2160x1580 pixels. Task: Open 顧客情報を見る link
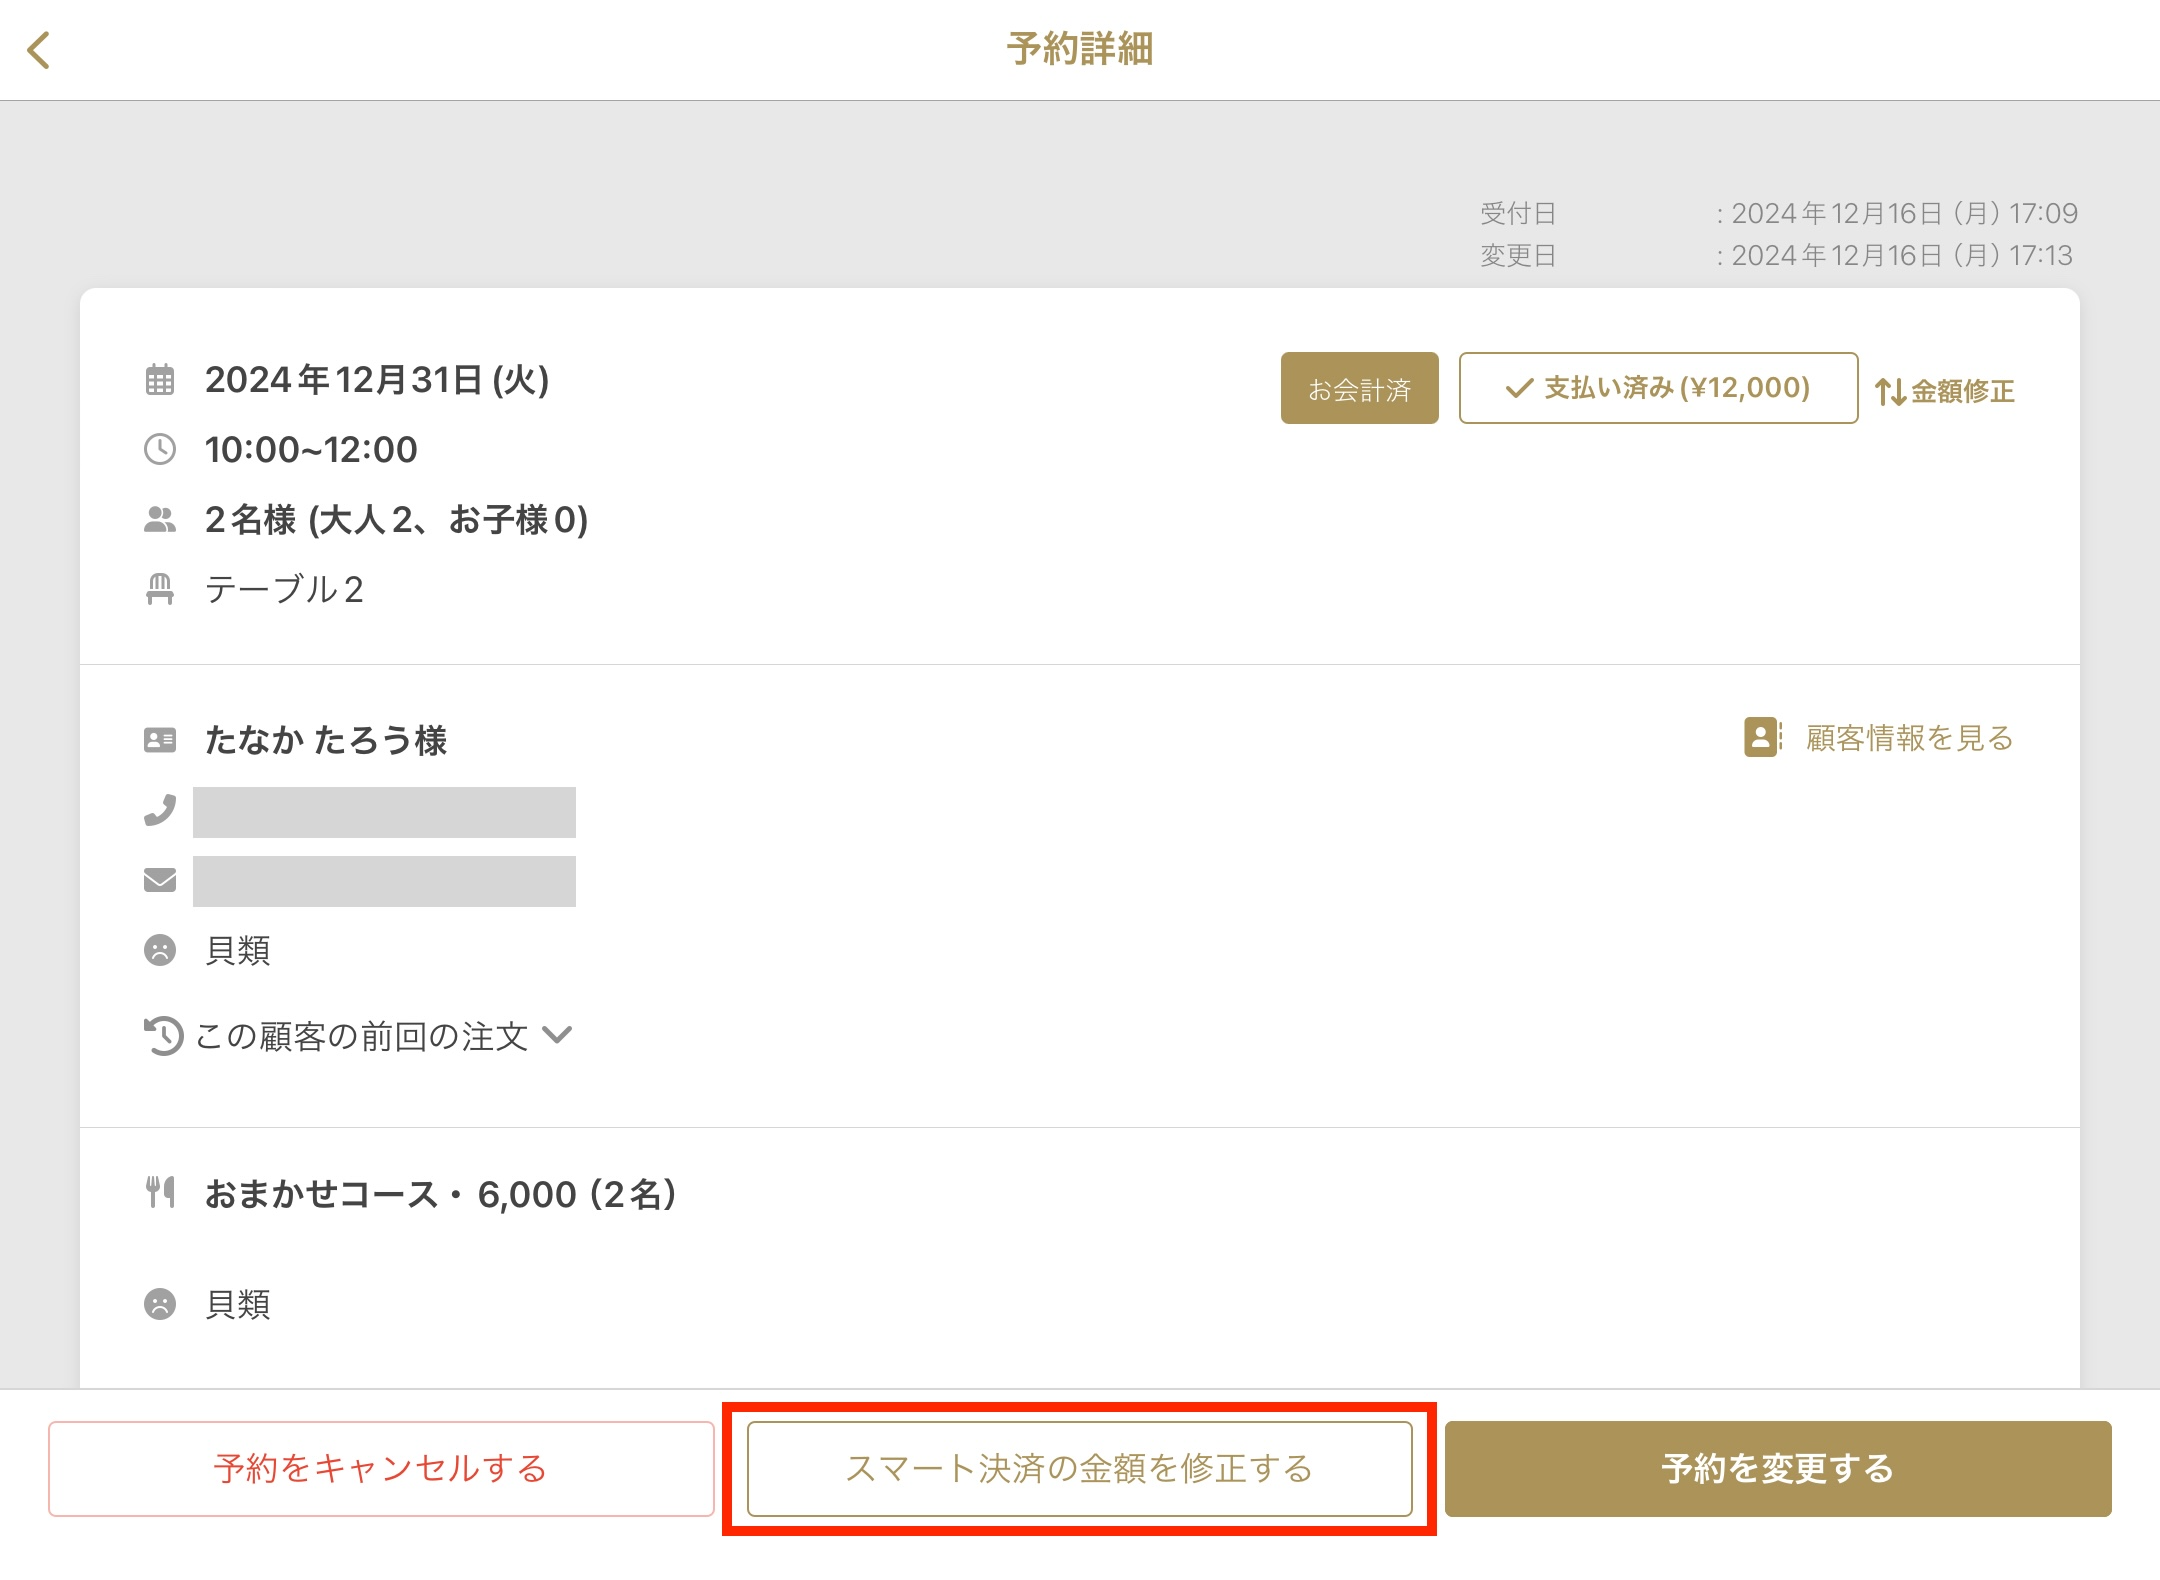[x=1878, y=738]
